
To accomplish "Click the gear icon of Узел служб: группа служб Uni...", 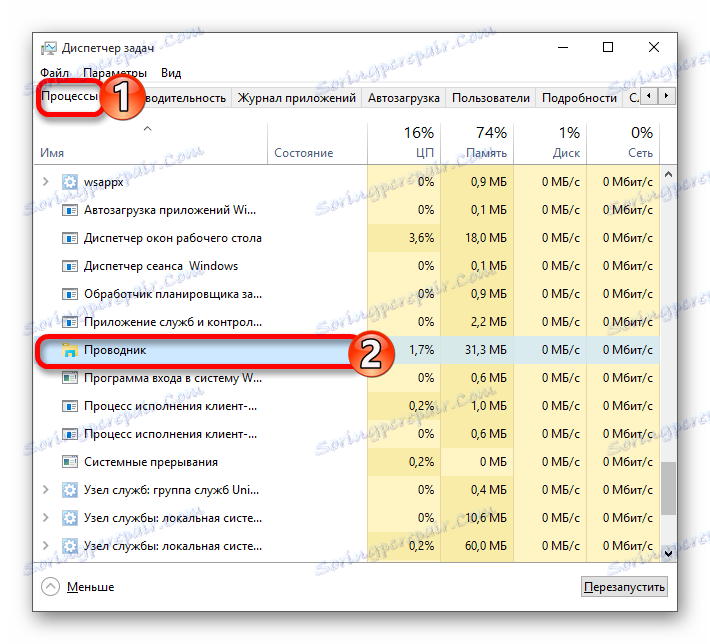I will tap(69, 490).
